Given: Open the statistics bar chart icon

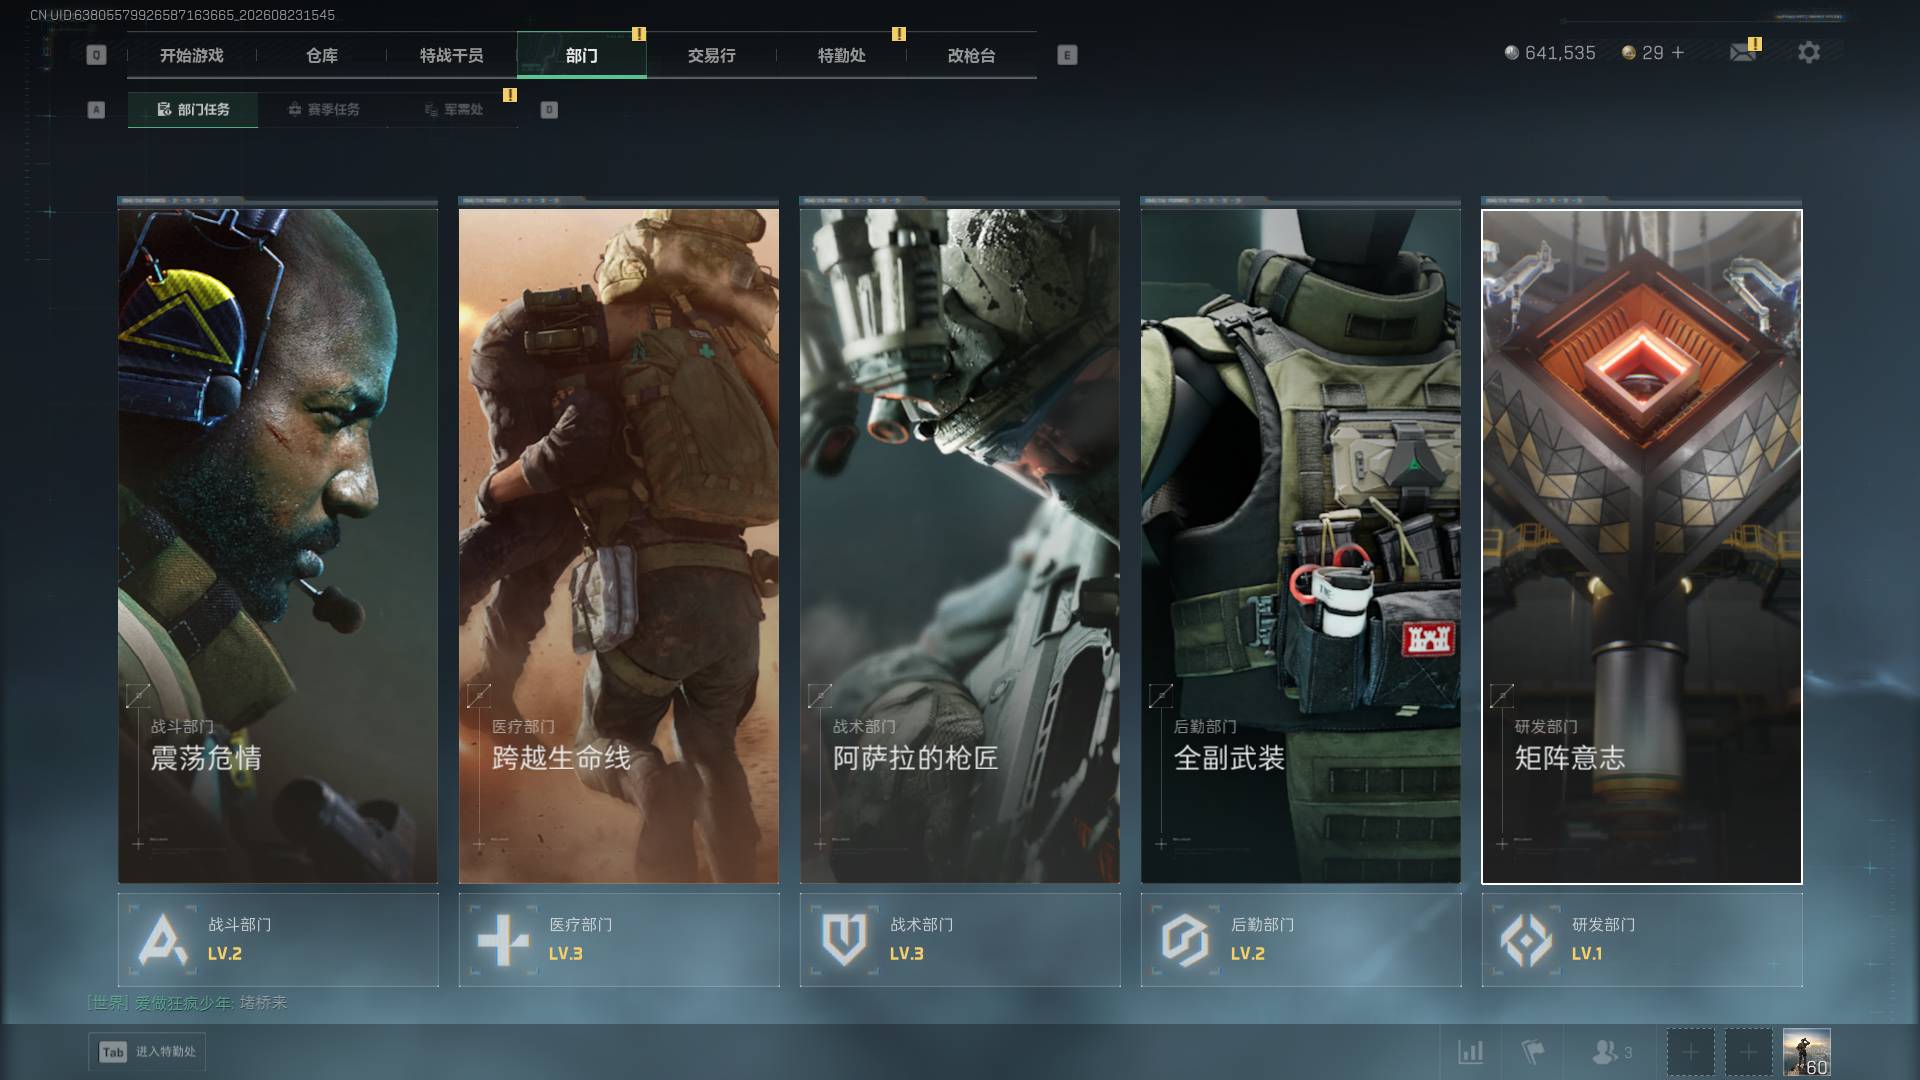Looking at the screenshot, I should pos(1470,1052).
